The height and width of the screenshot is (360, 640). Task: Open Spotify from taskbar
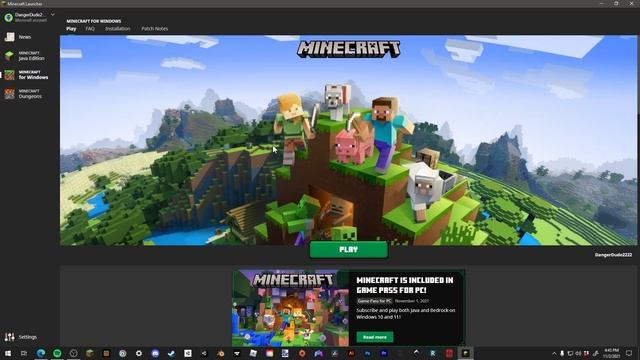click(57, 353)
